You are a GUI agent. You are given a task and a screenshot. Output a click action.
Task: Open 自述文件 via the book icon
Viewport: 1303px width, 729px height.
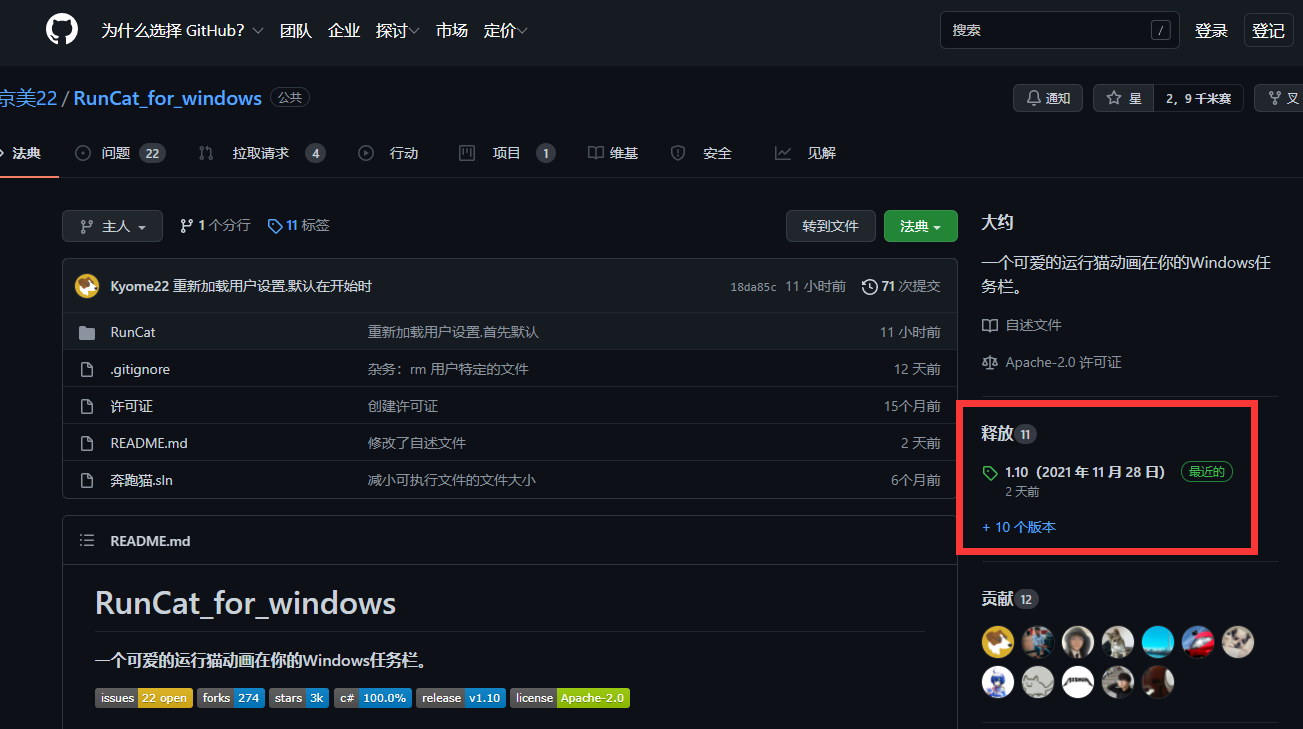(x=989, y=323)
